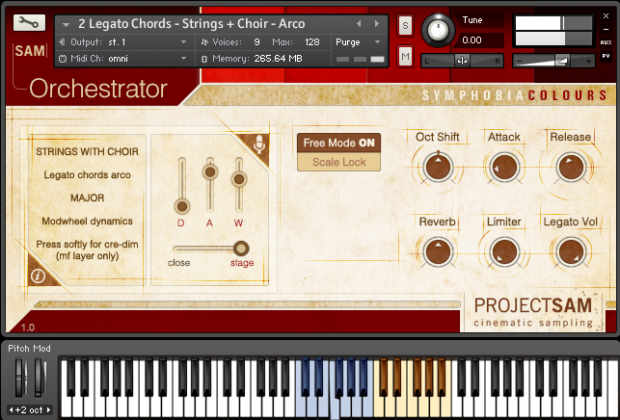620x420 pixels.
Task: Click the Legato Vol knob
Action: (x=571, y=252)
